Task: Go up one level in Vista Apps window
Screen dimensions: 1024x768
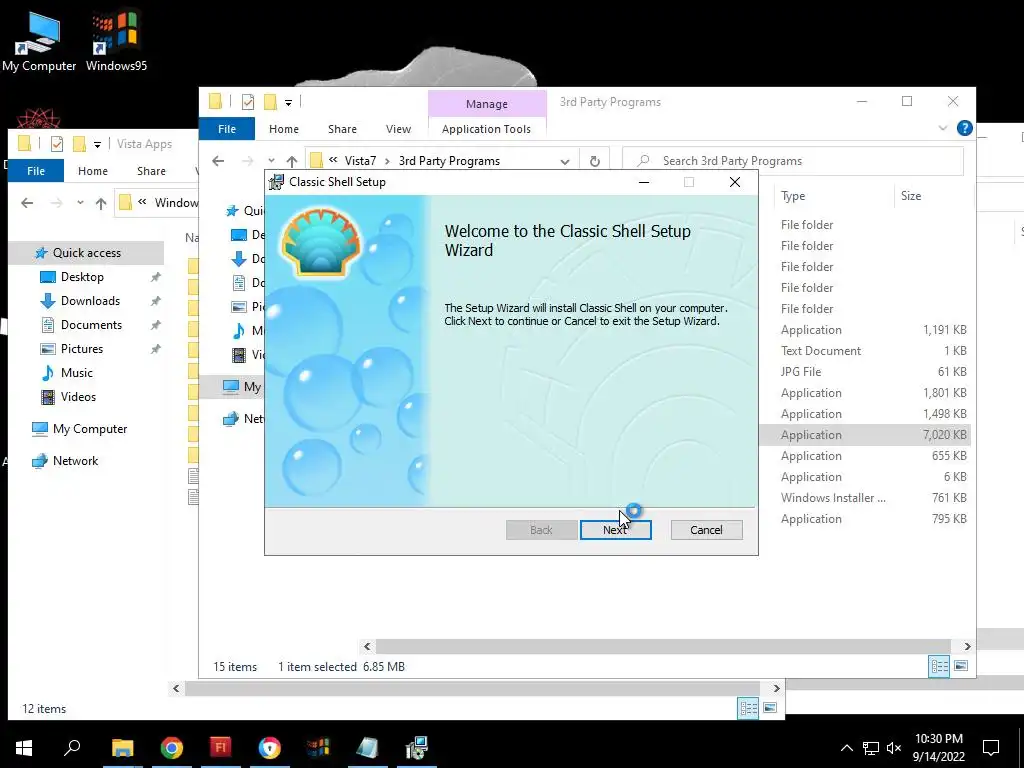Action: (x=101, y=203)
